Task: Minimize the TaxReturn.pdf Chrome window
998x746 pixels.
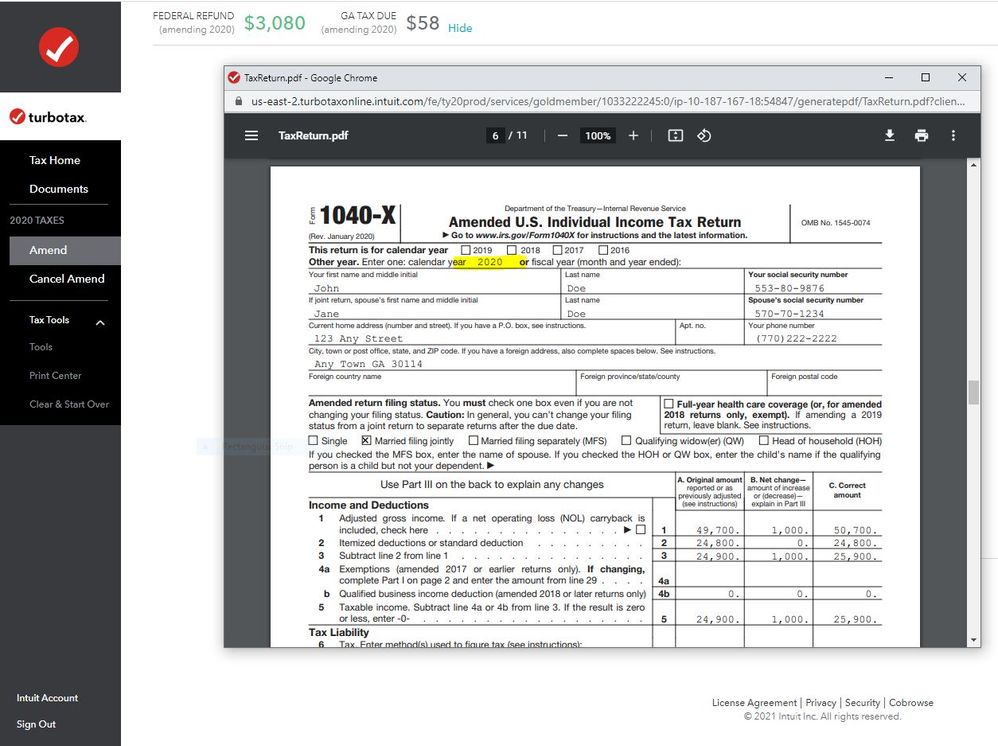Action: [x=889, y=78]
